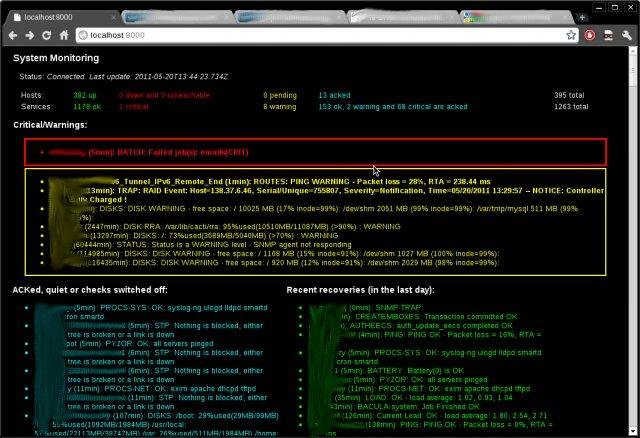
Task: Click the scrollbar up arrow
Action: pos(633,50)
